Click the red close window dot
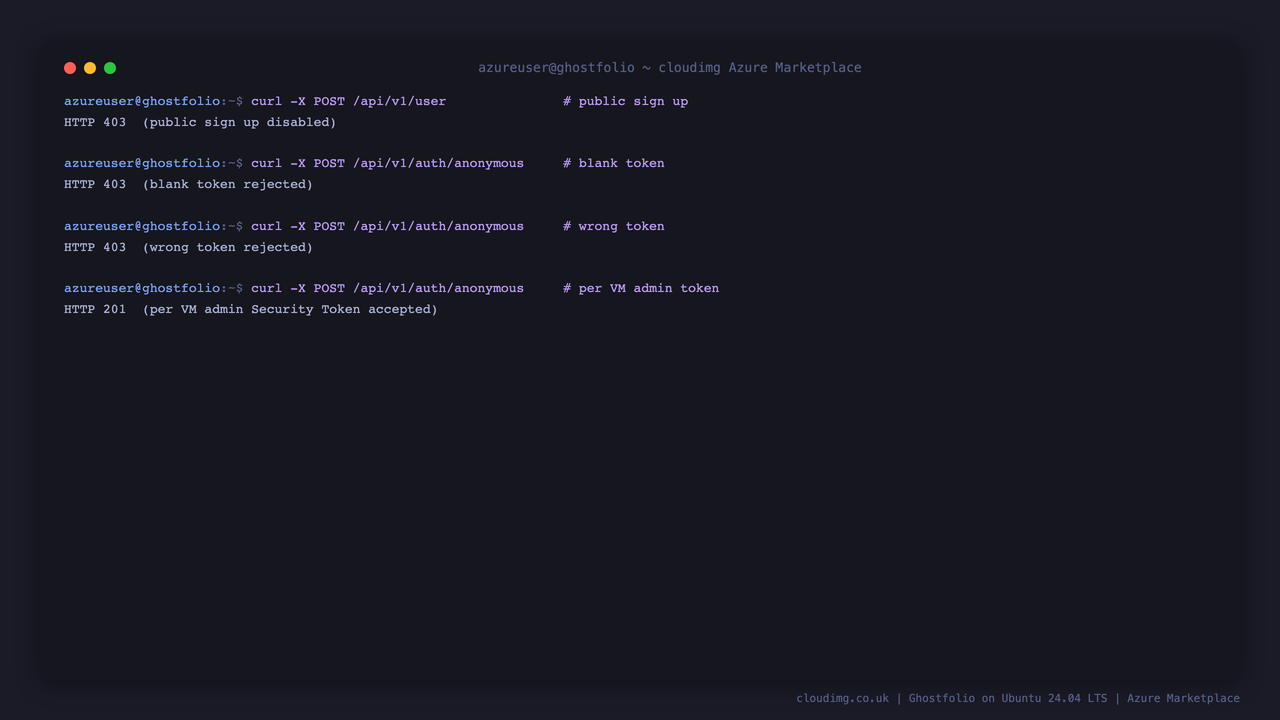Image resolution: width=1280 pixels, height=720 pixels. (x=70, y=68)
